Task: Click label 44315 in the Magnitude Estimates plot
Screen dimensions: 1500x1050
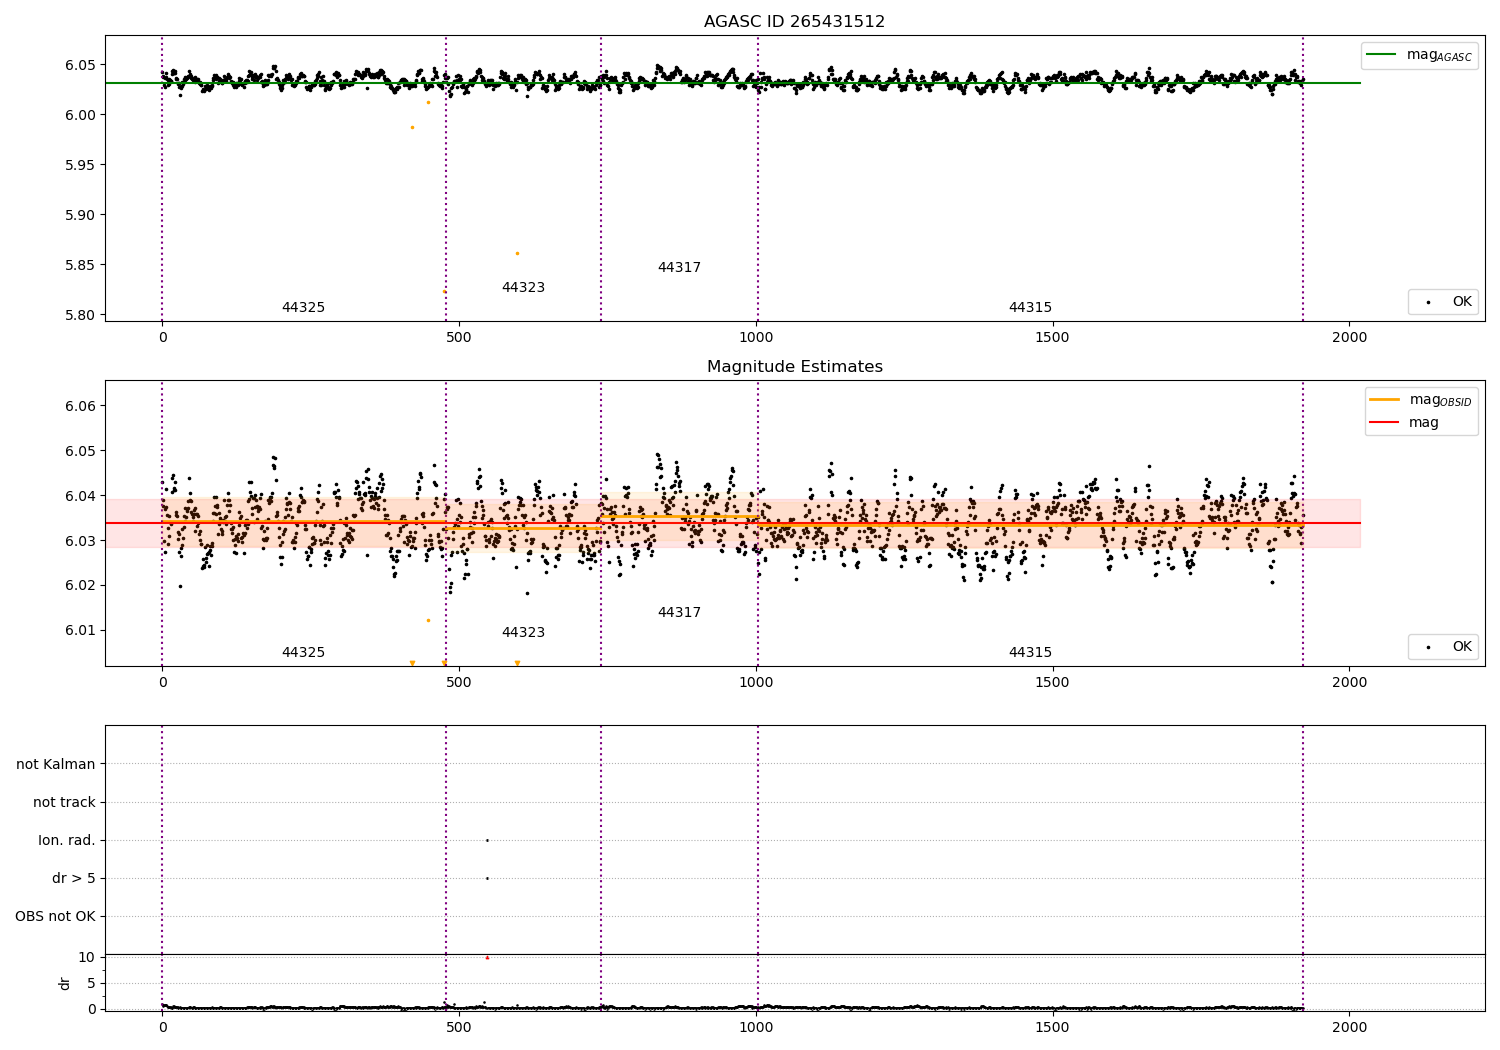Action: click(1030, 653)
